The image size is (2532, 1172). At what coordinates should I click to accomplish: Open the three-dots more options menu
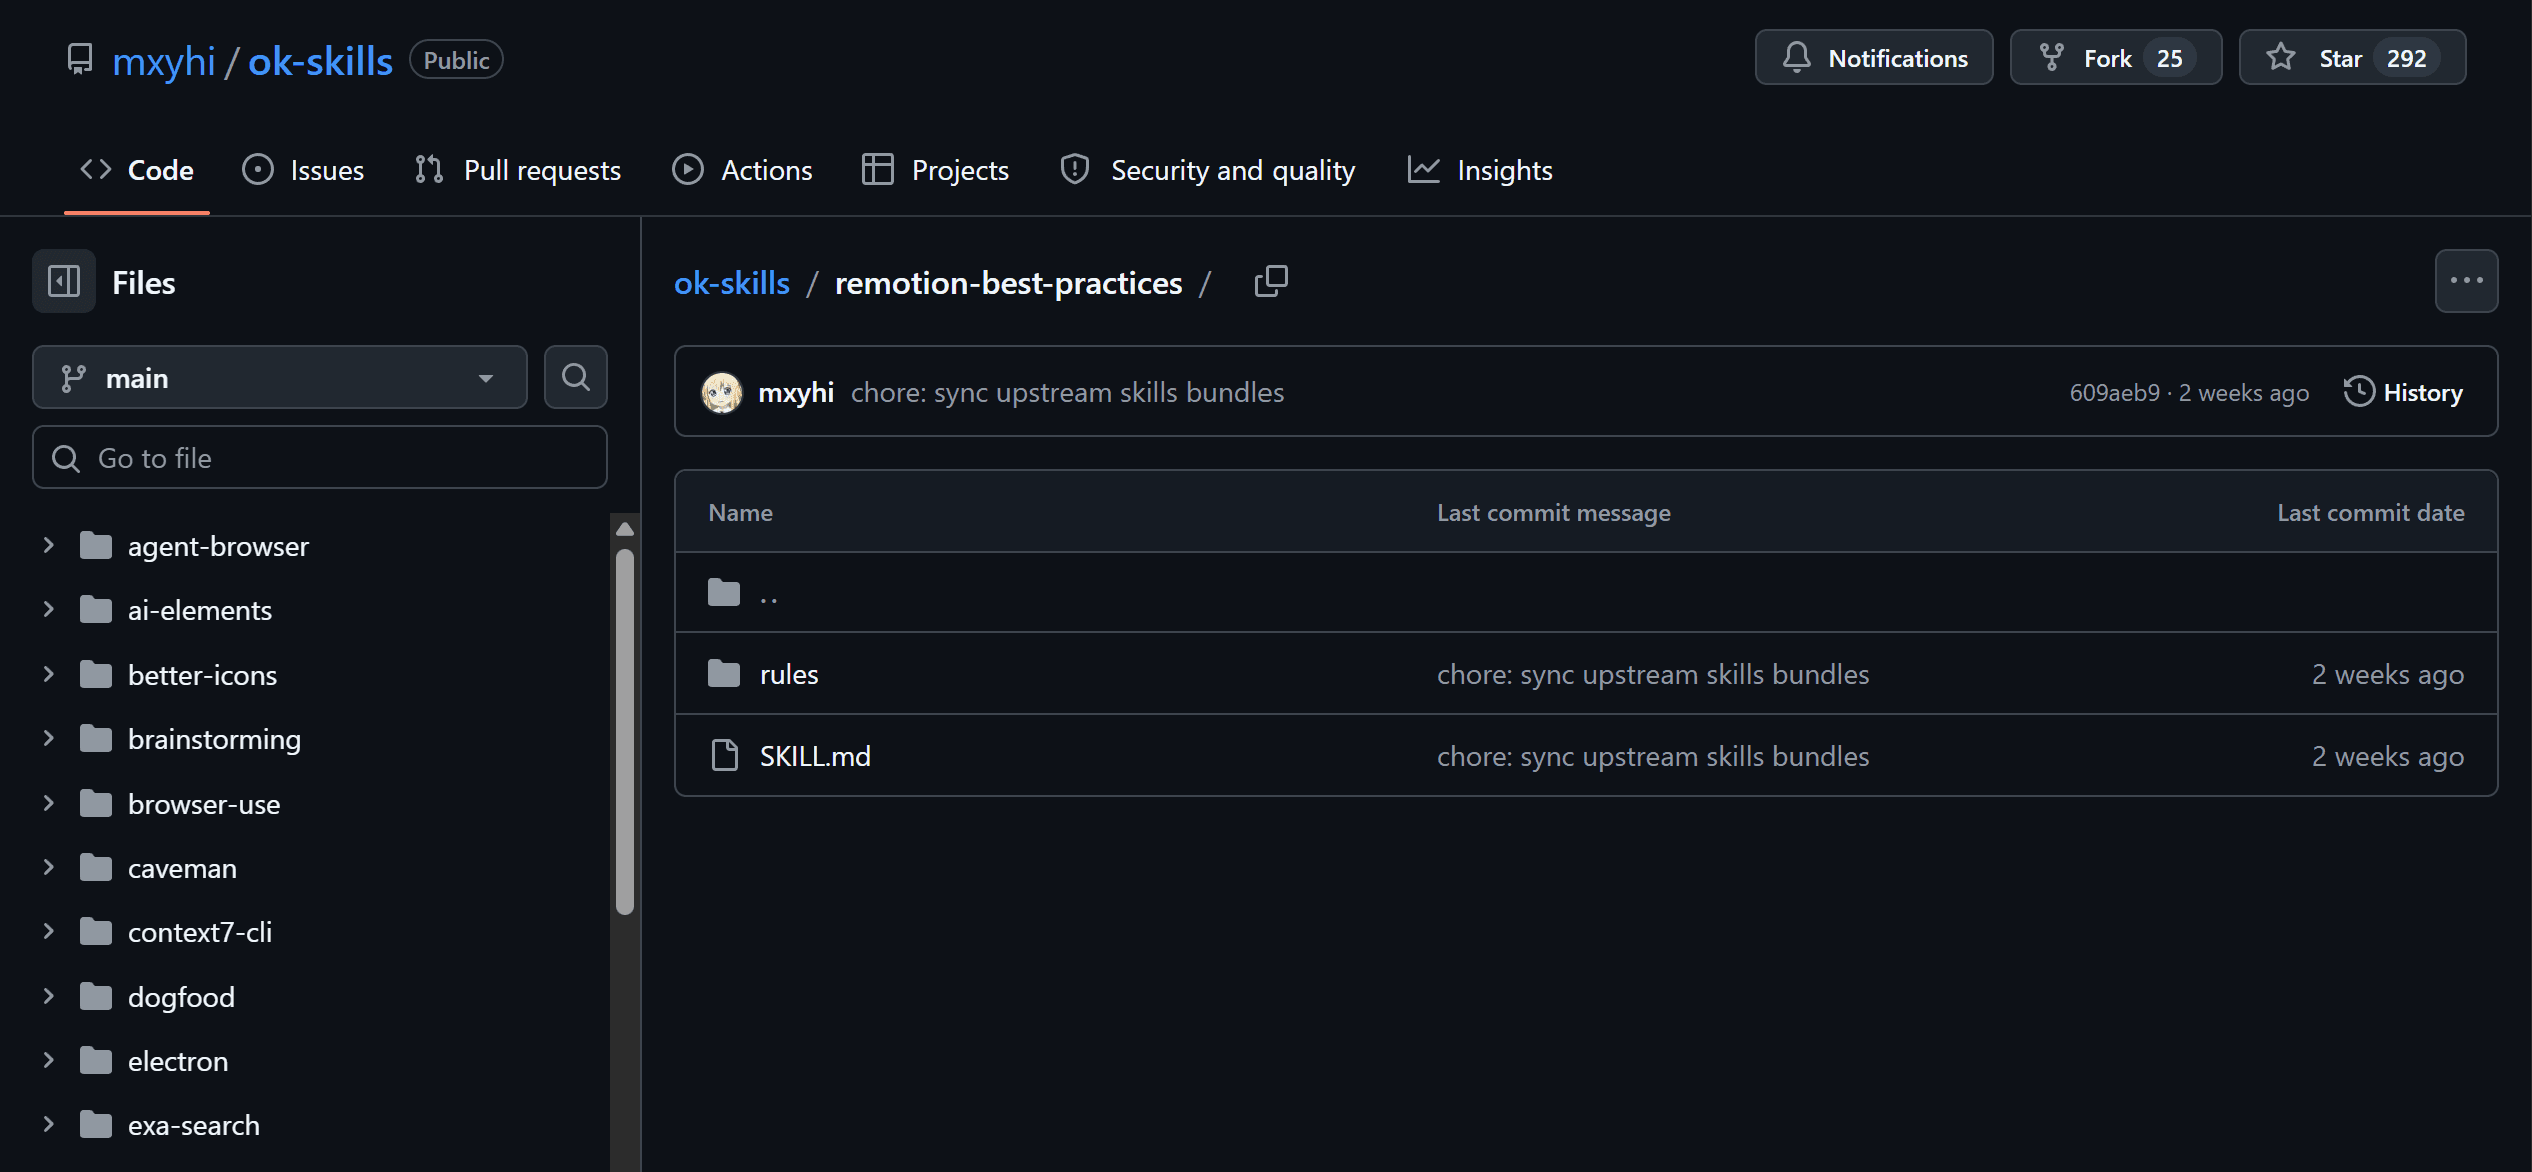(x=2465, y=281)
